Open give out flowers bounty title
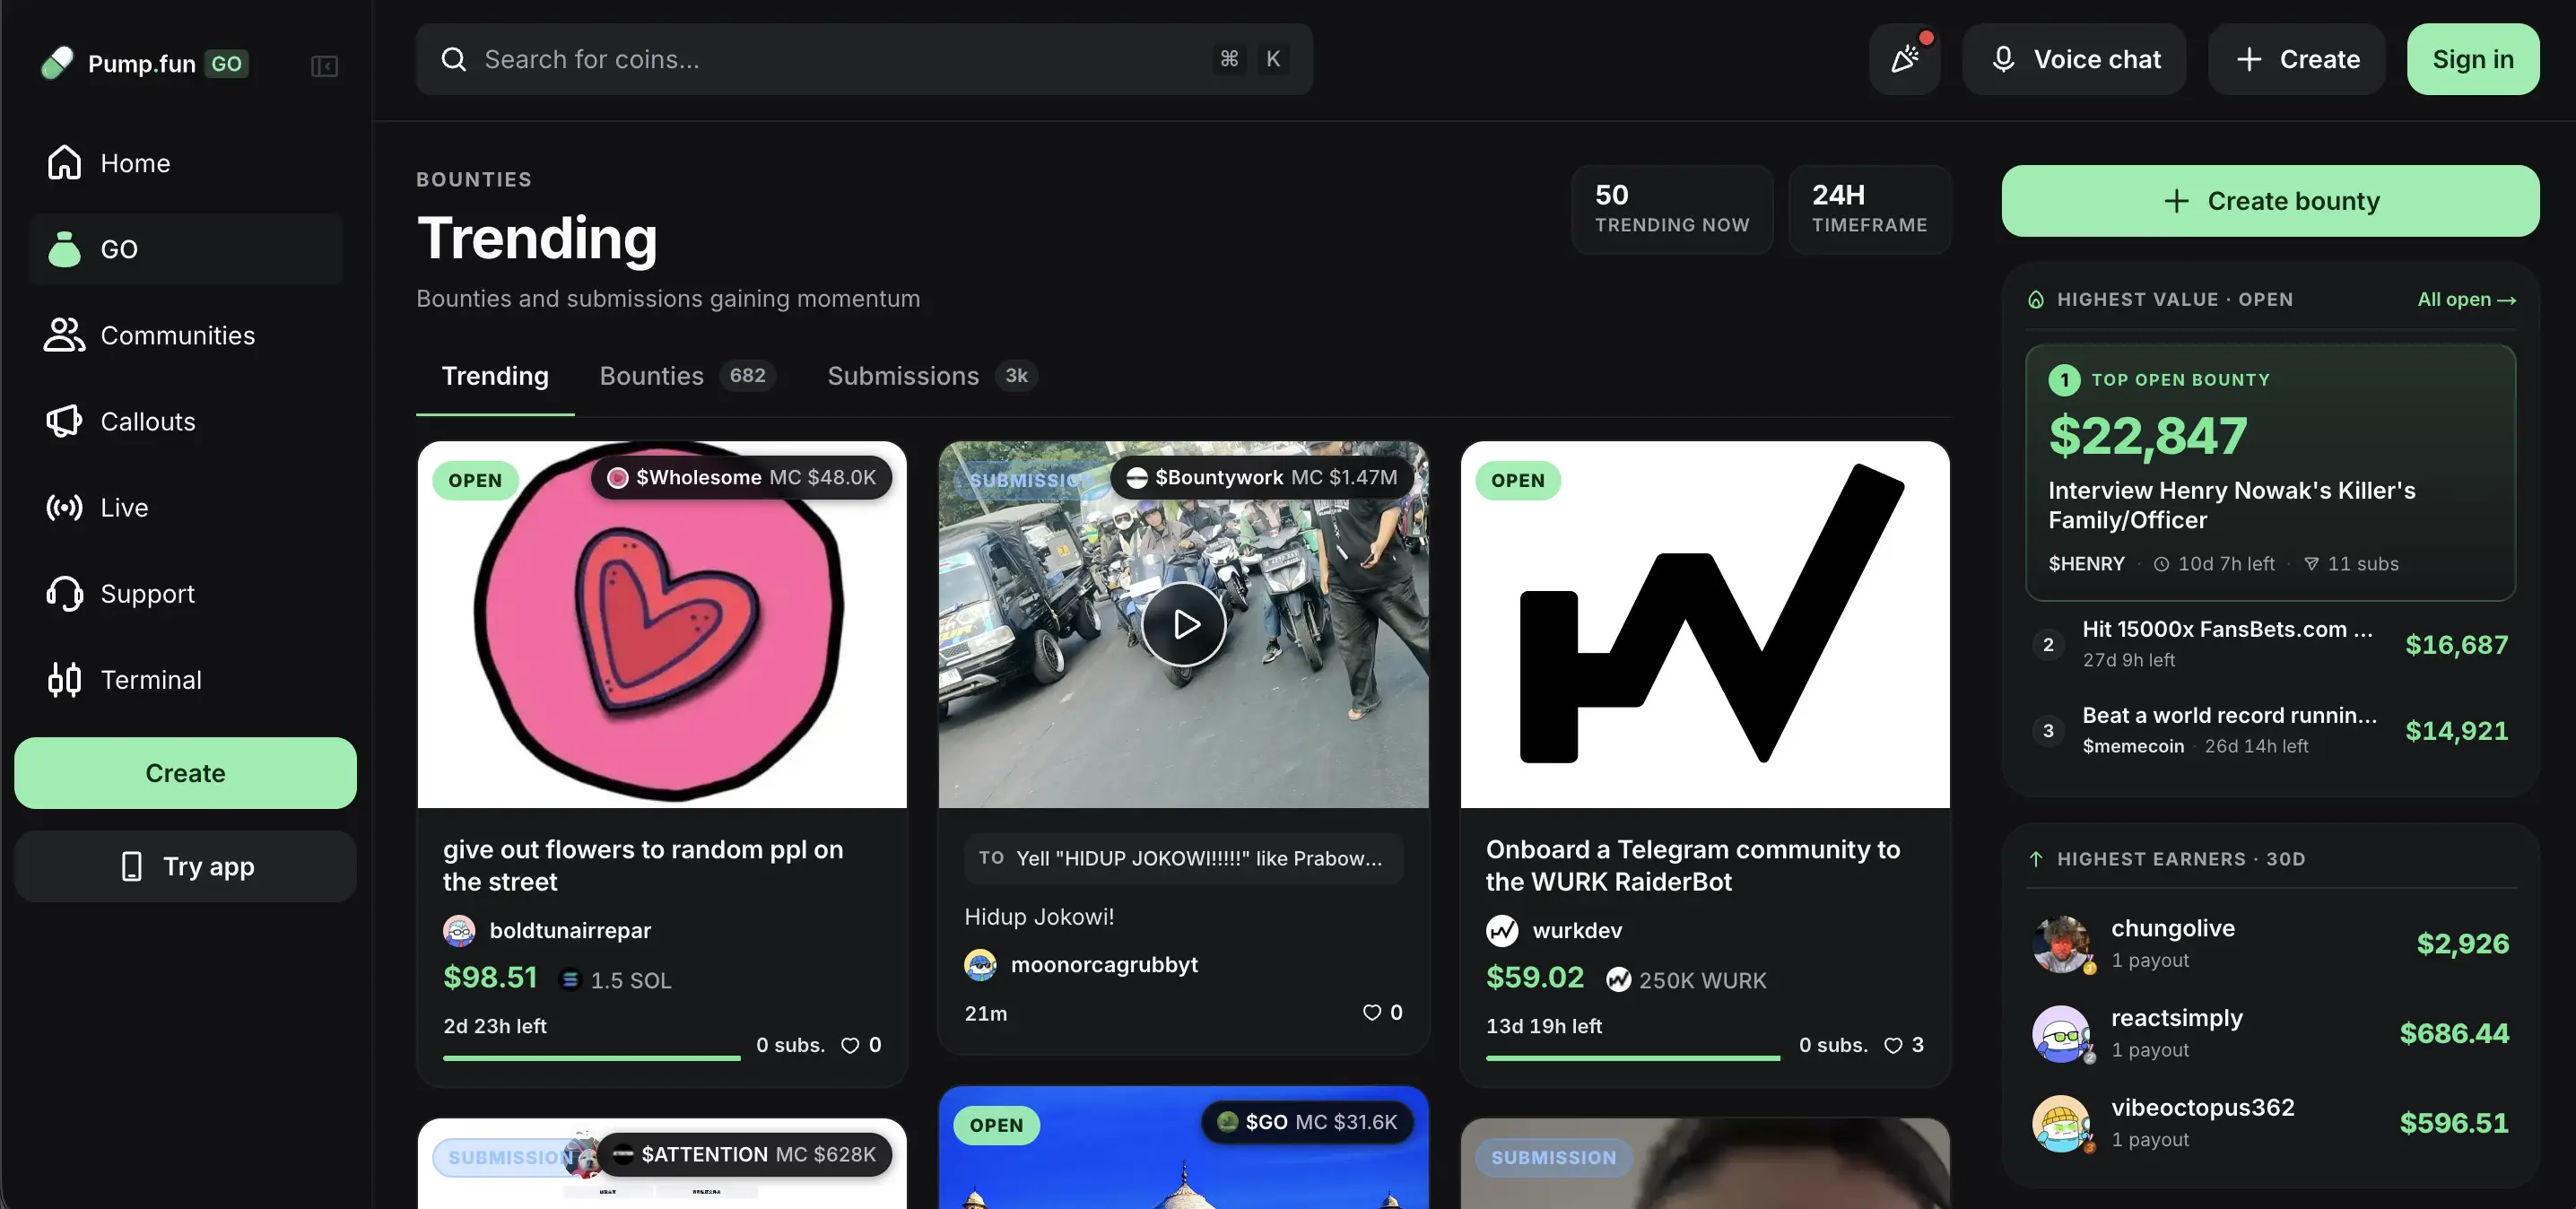 pos(642,865)
